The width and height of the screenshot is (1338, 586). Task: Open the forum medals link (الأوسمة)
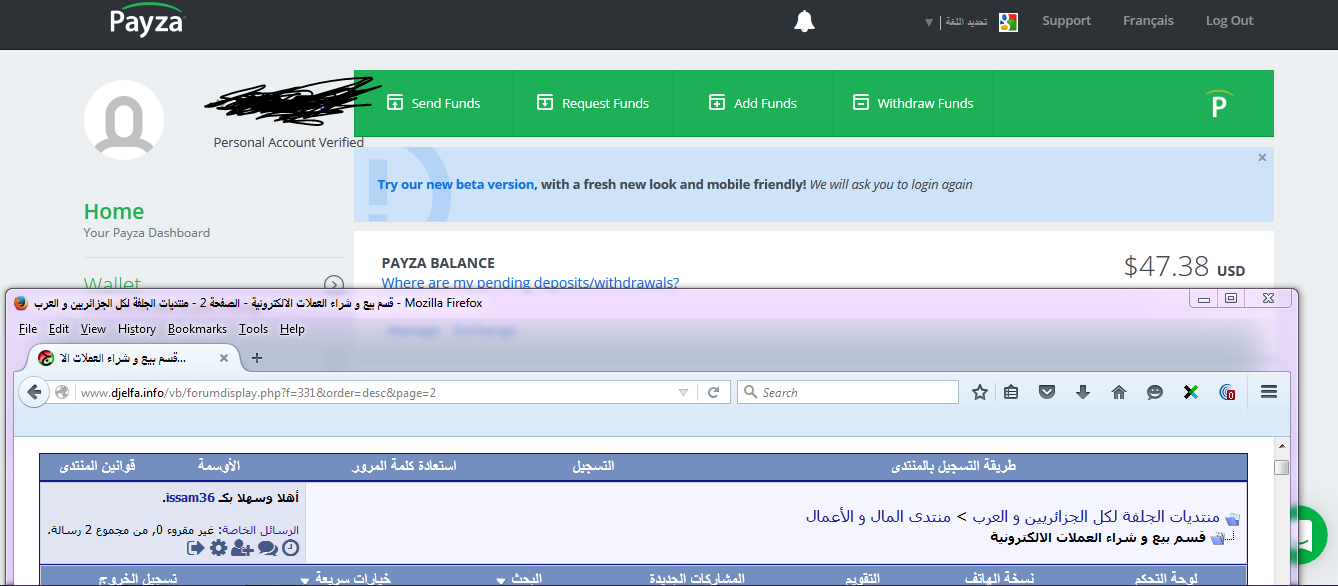tap(218, 466)
